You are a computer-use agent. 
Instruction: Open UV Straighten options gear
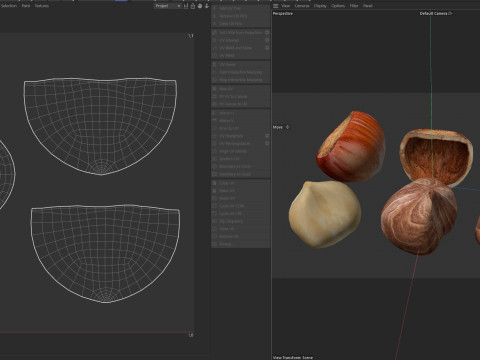tap(267, 136)
